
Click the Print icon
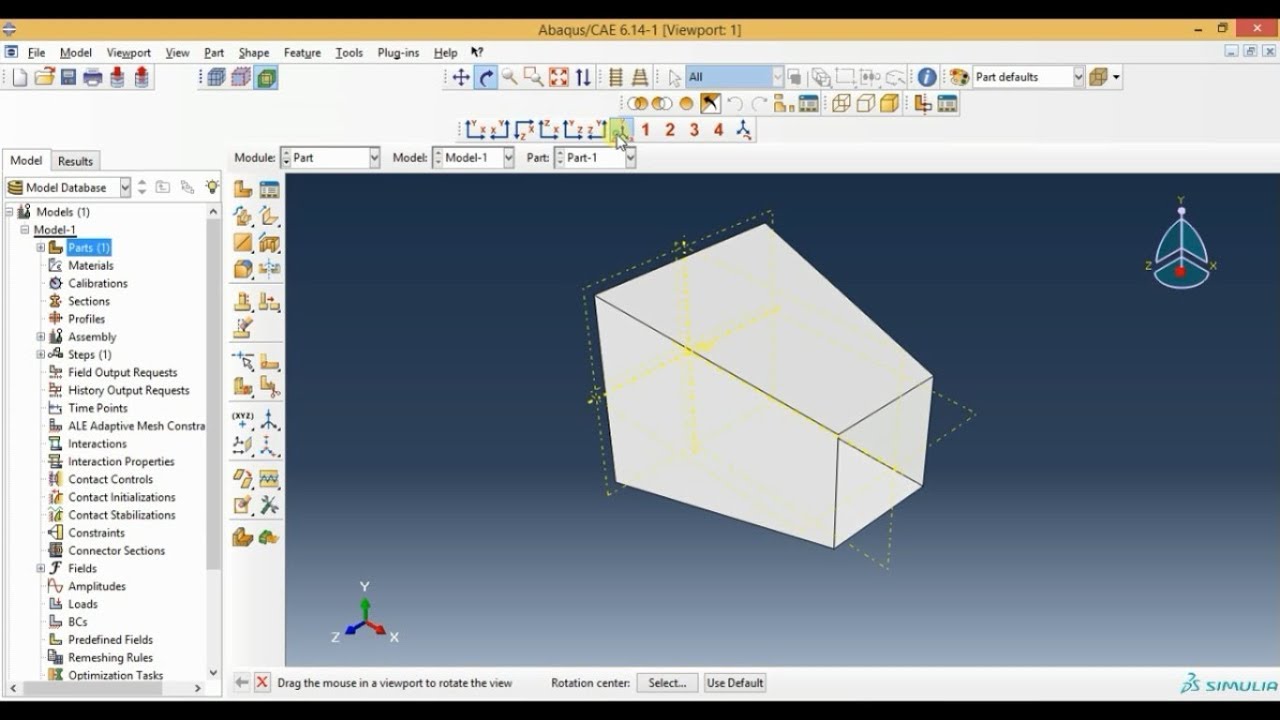click(x=93, y=77)
